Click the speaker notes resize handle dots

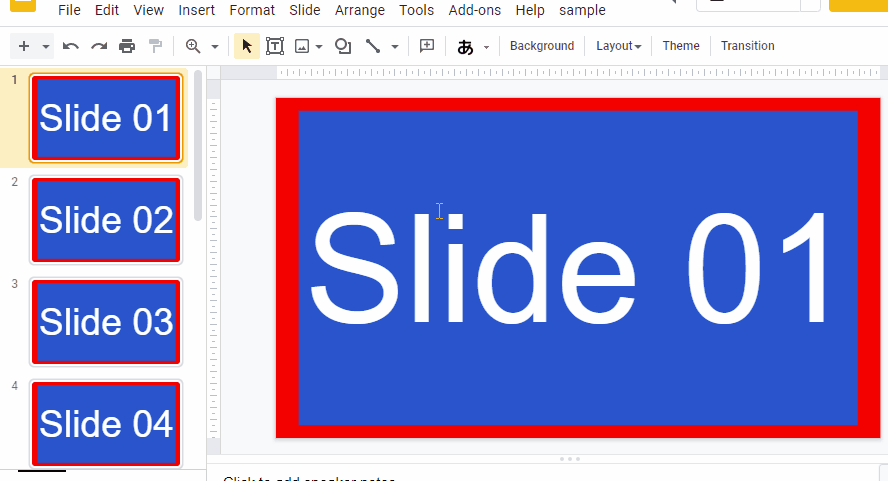570,459
